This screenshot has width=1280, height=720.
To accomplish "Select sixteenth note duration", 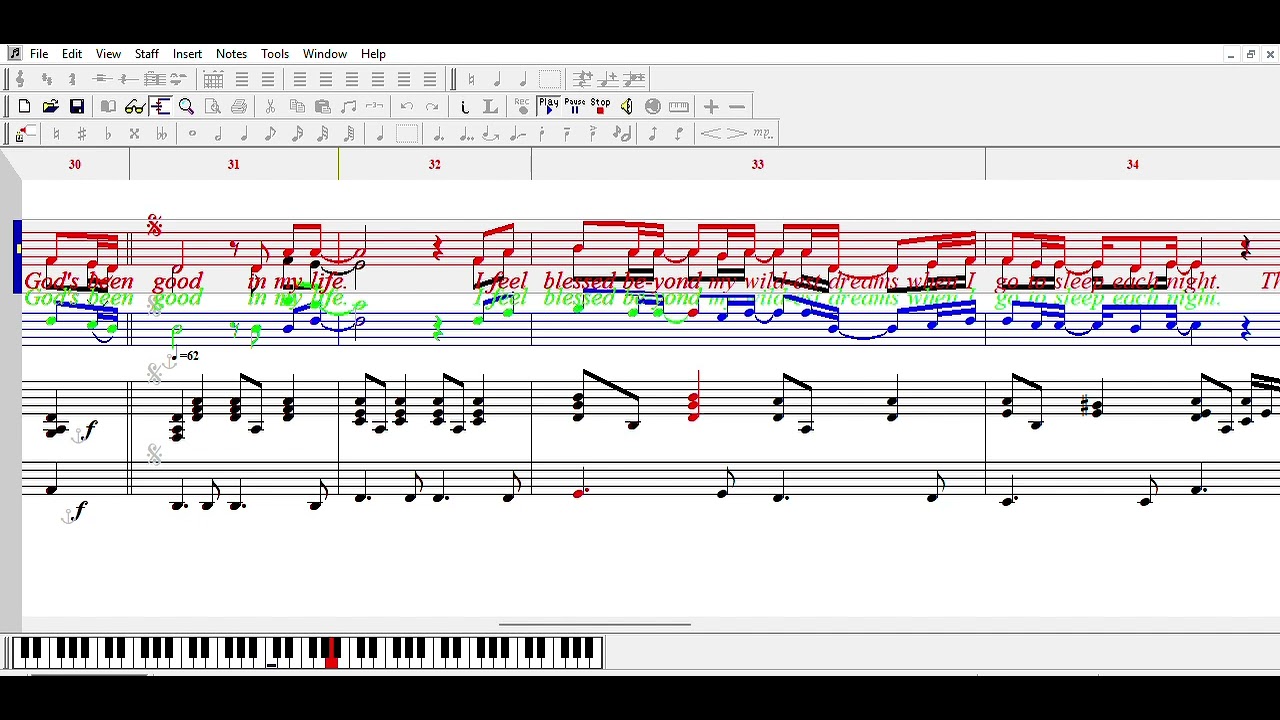I will pyautogui.click(x=297, y=134).
